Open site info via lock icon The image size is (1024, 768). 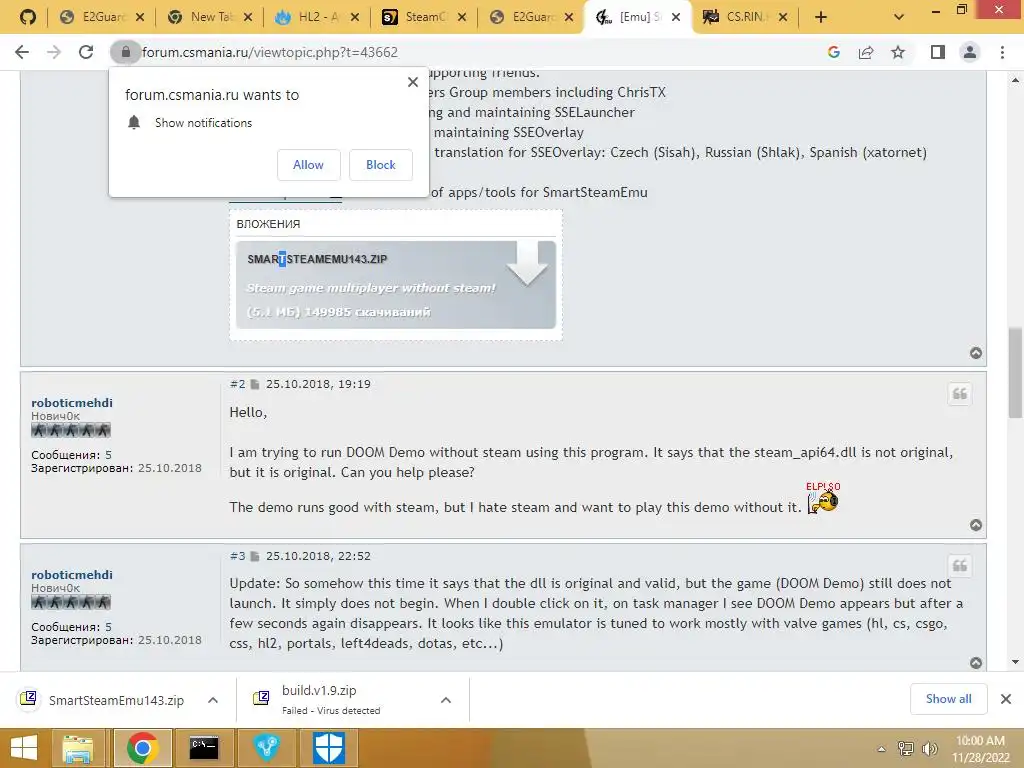click(x=125, y=52)
